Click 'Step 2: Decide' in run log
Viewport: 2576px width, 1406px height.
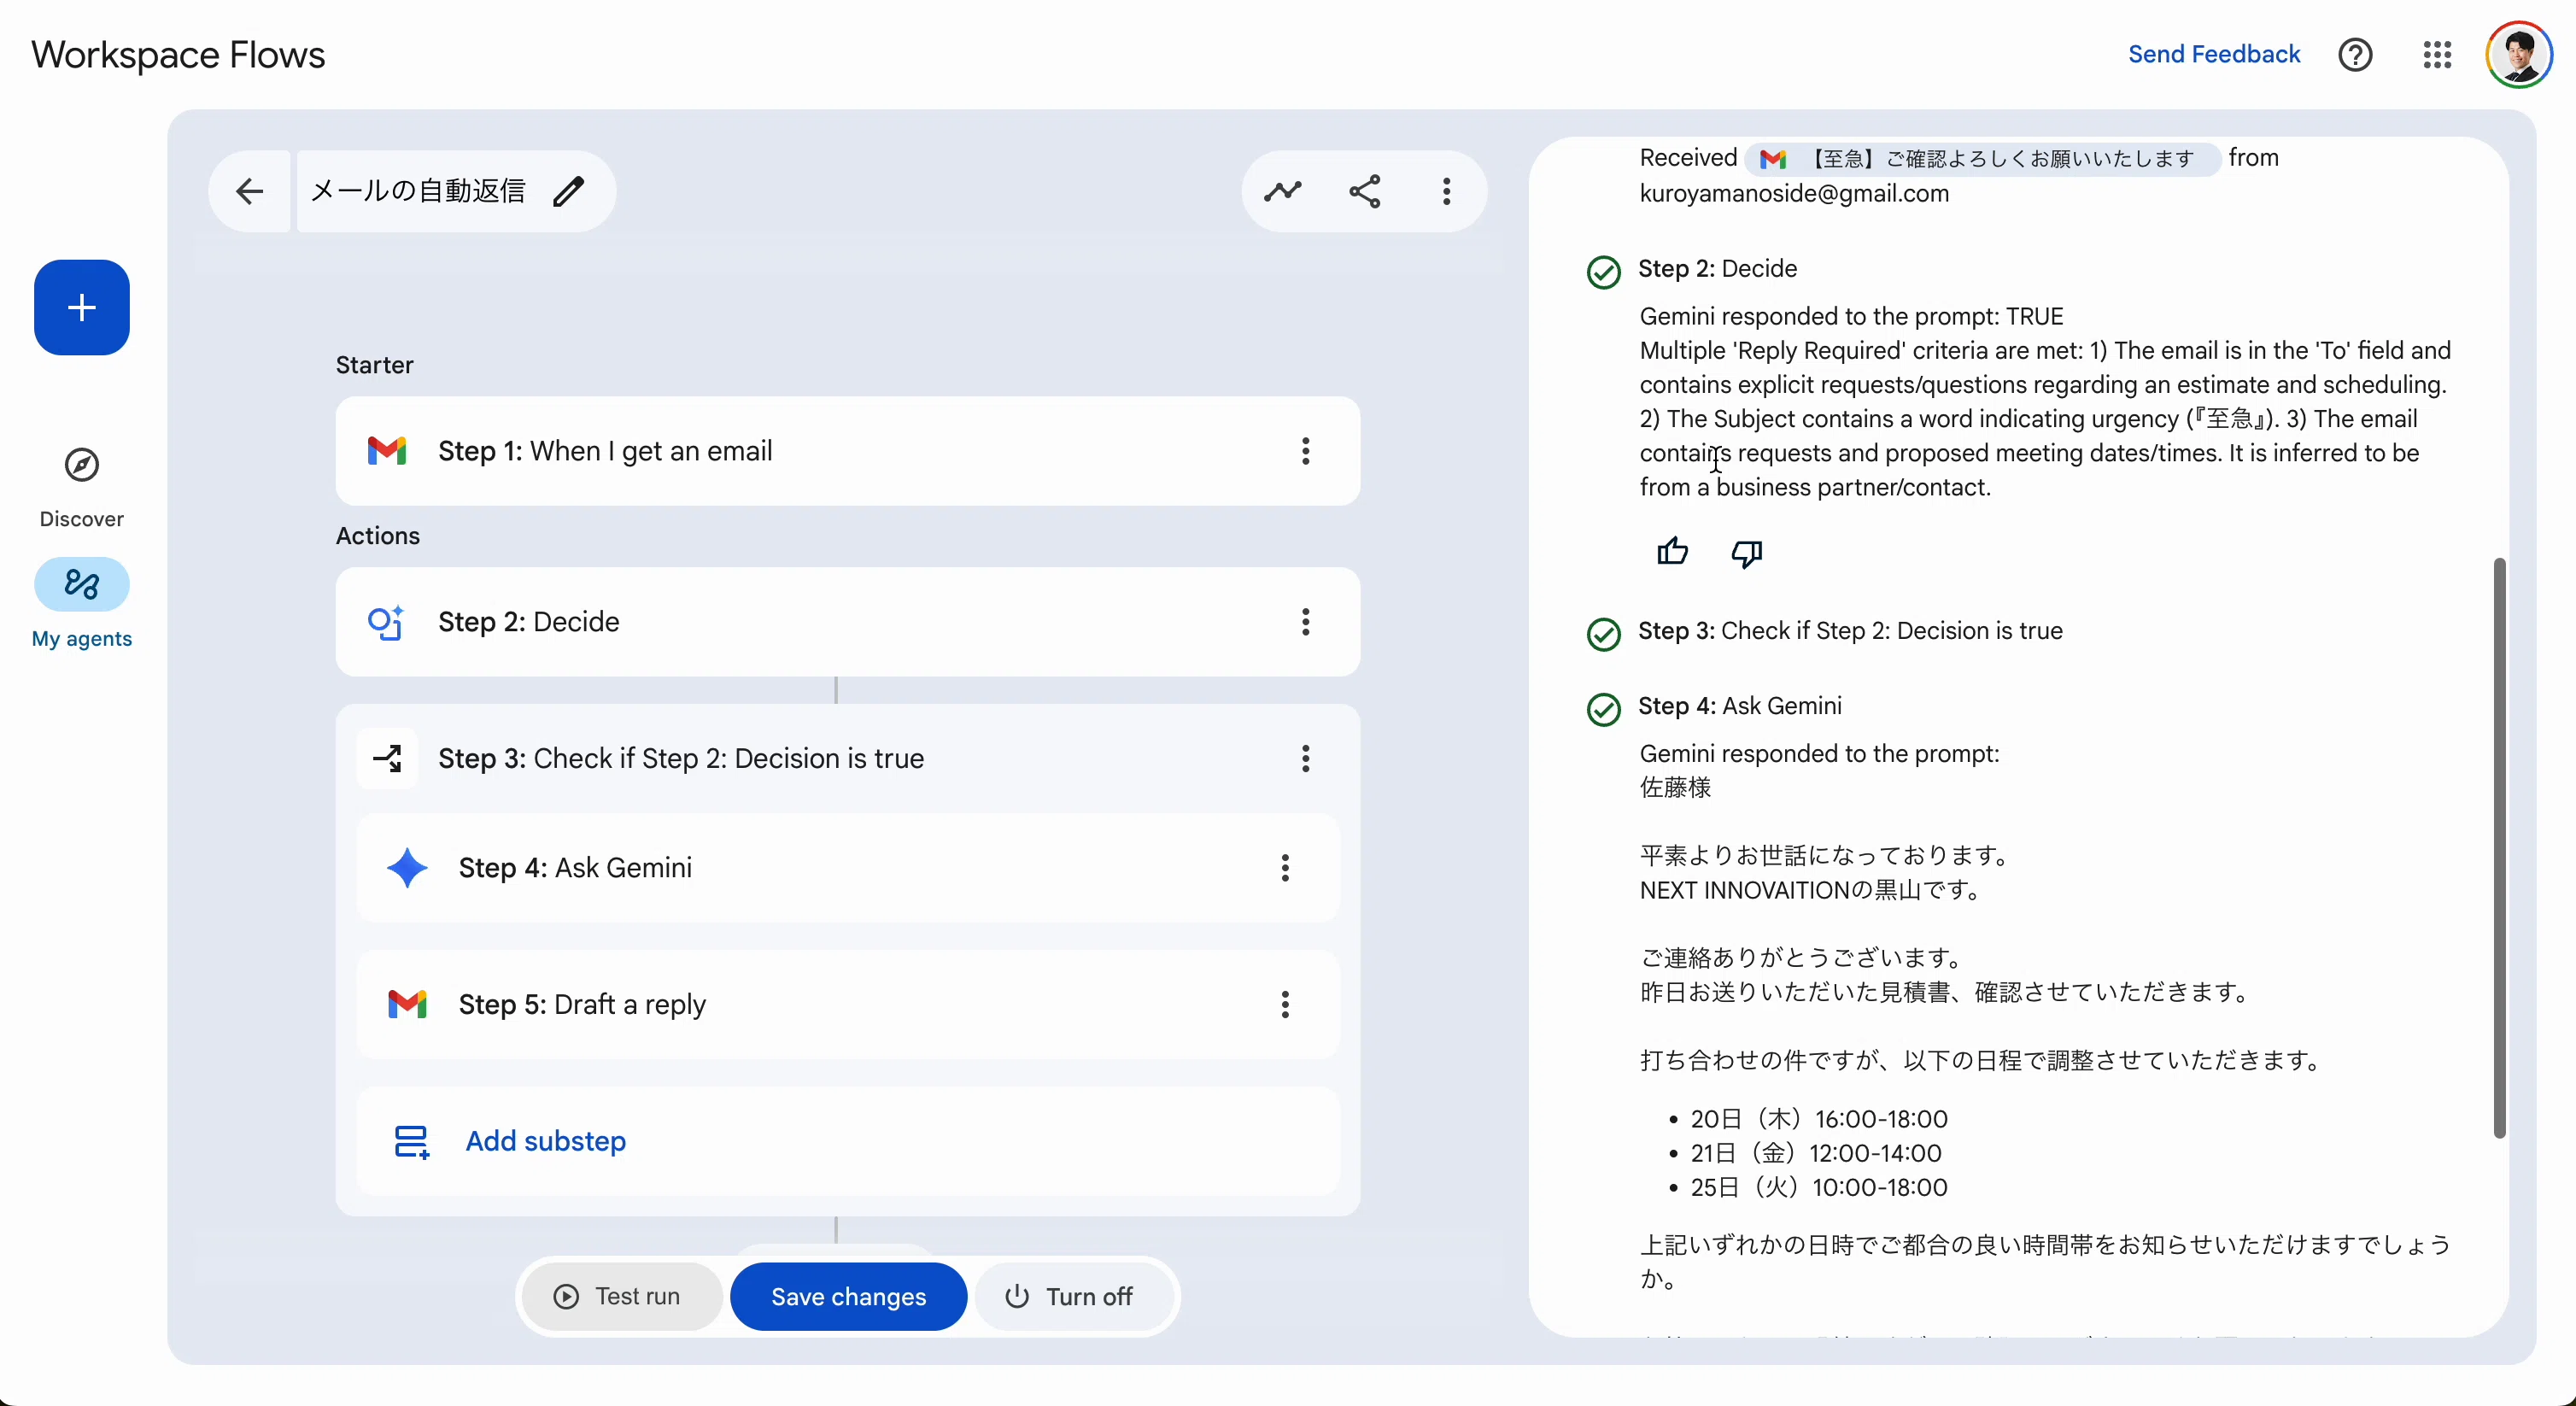1718,268
